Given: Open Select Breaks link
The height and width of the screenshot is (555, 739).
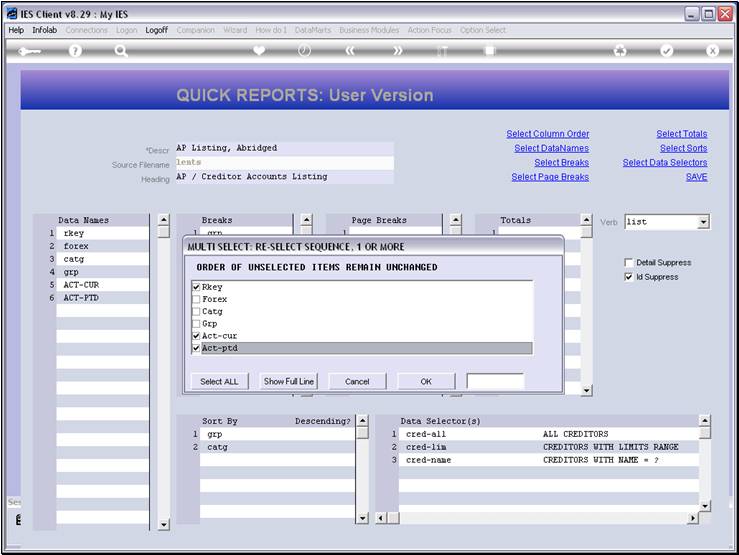Looking at the screenshot, I should [561, 163].
